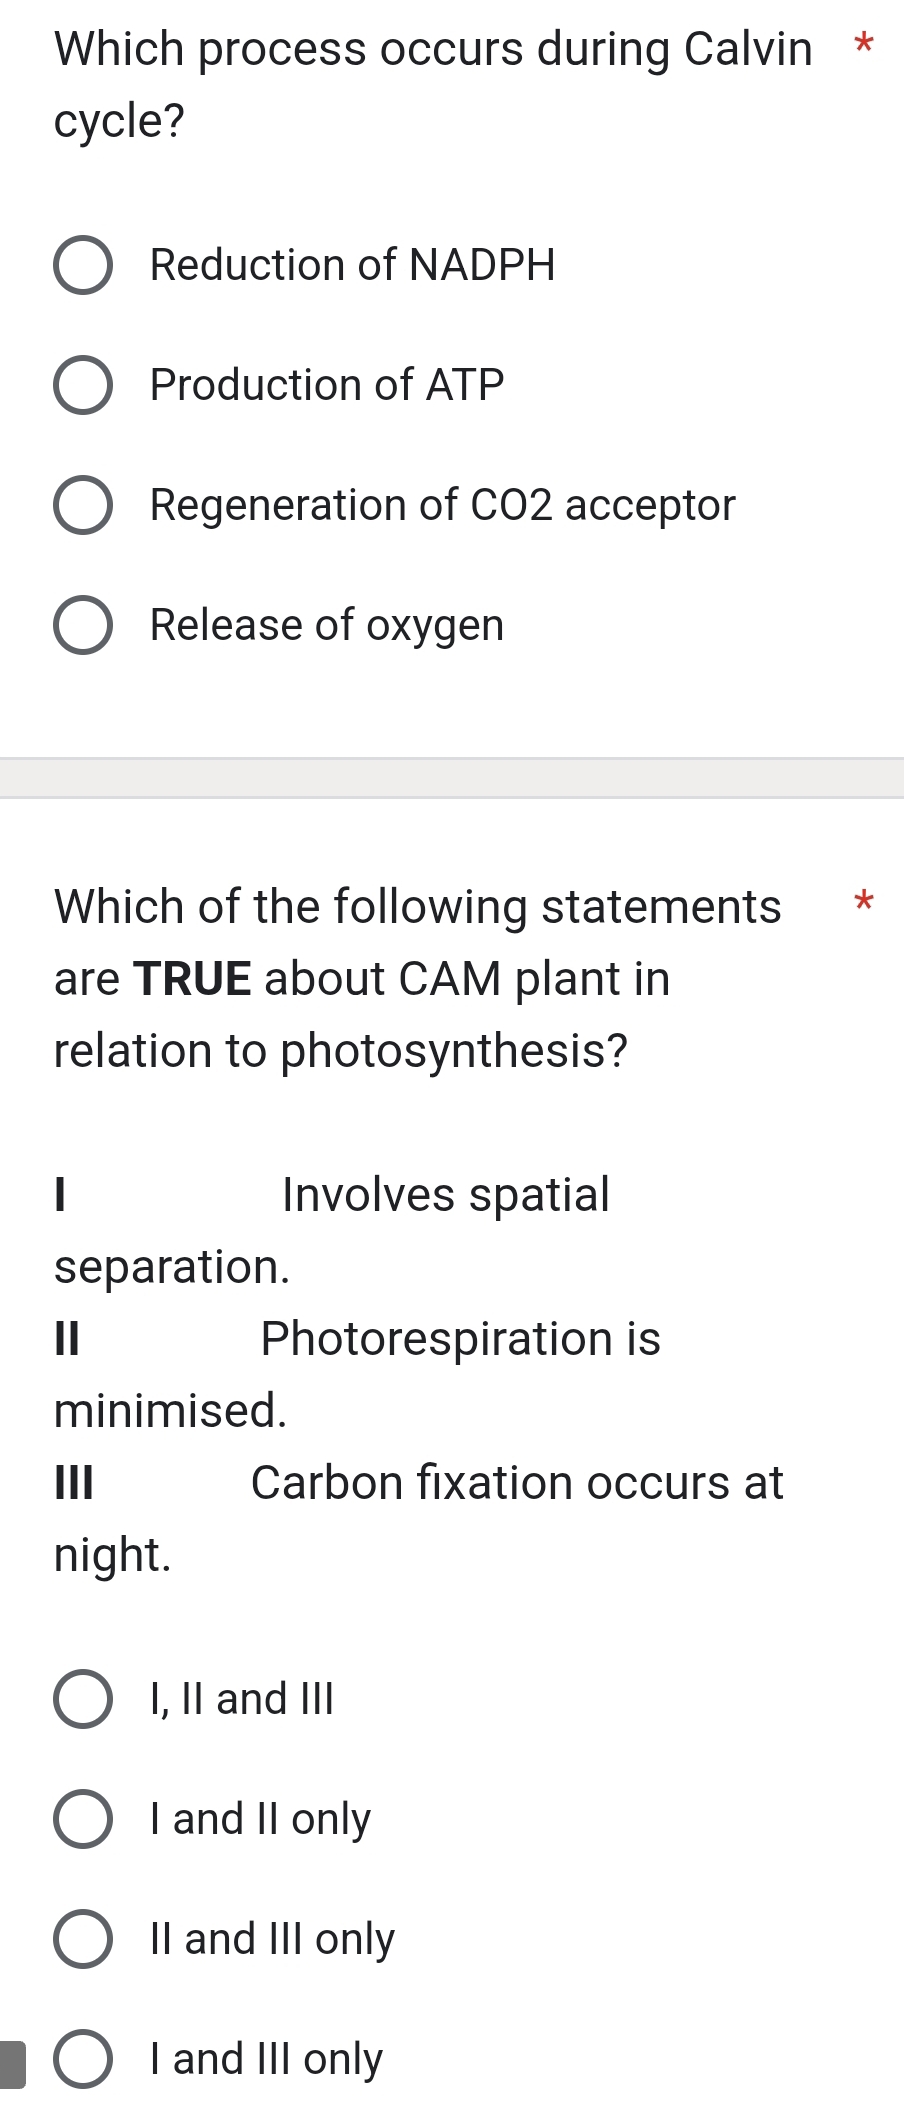
Task: Click the "Release of oxygen" text label
Action: pyautogui.click(x=326, y=626)
